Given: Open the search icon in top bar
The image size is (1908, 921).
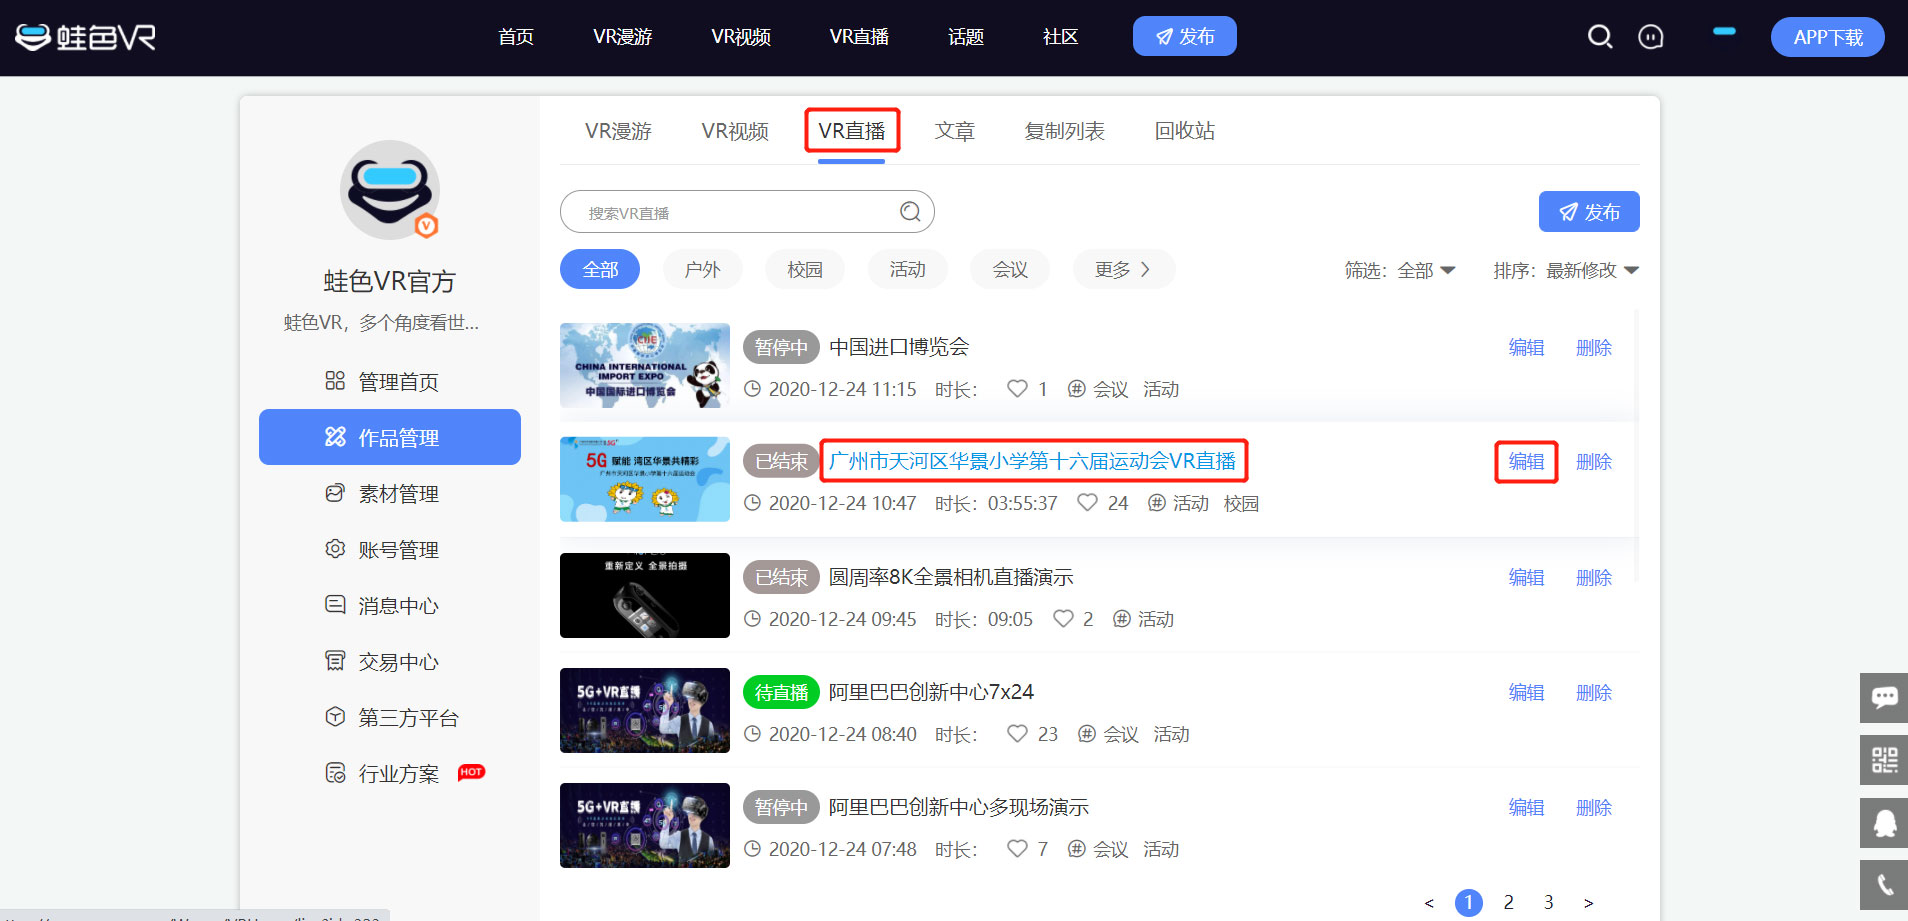Looking at the screenshot, I should 1600,37.
